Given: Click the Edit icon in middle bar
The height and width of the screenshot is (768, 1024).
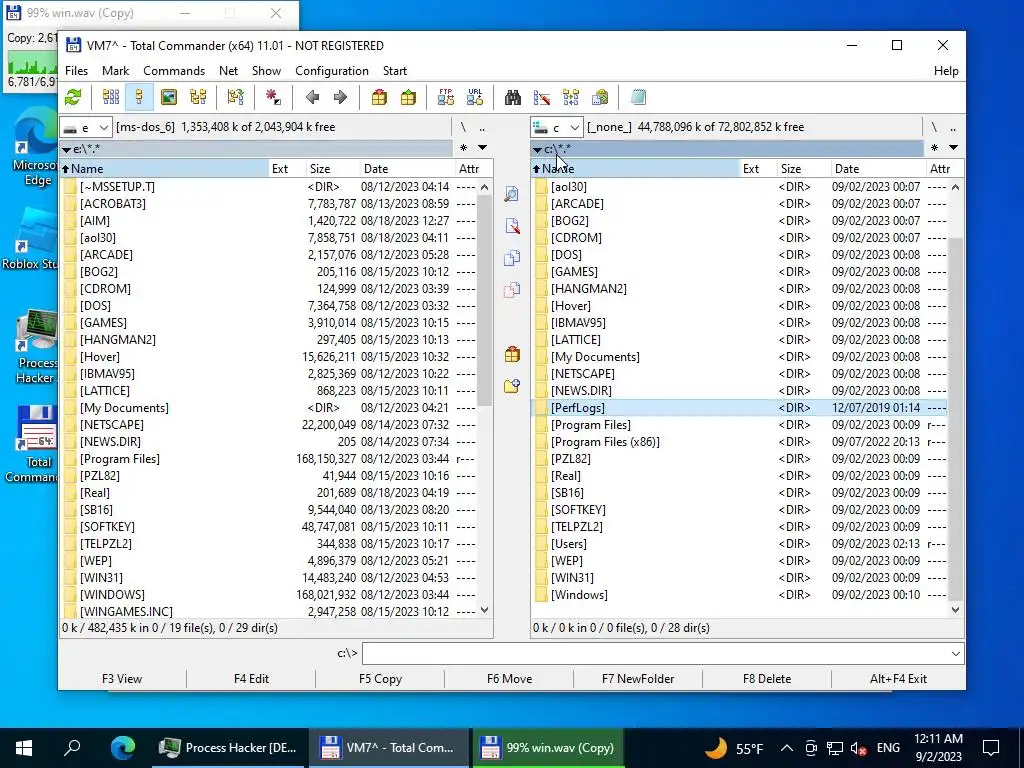Looking at the screenshot, I should click(x=512, y=226).
